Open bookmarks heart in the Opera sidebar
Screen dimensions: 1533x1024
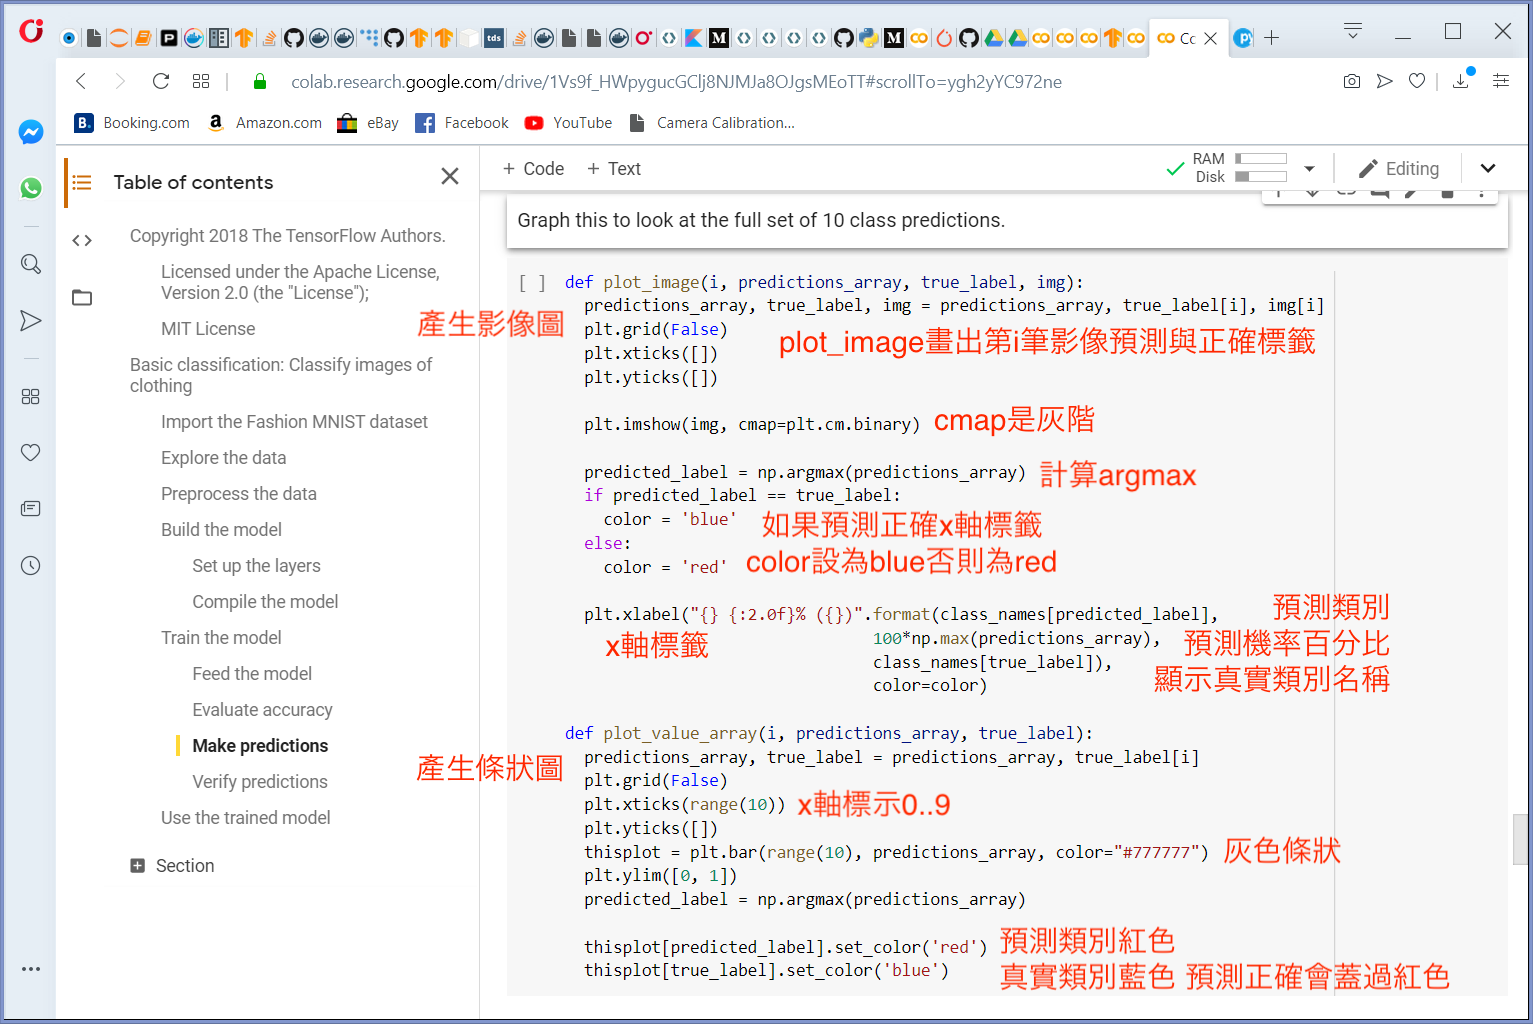31,453
